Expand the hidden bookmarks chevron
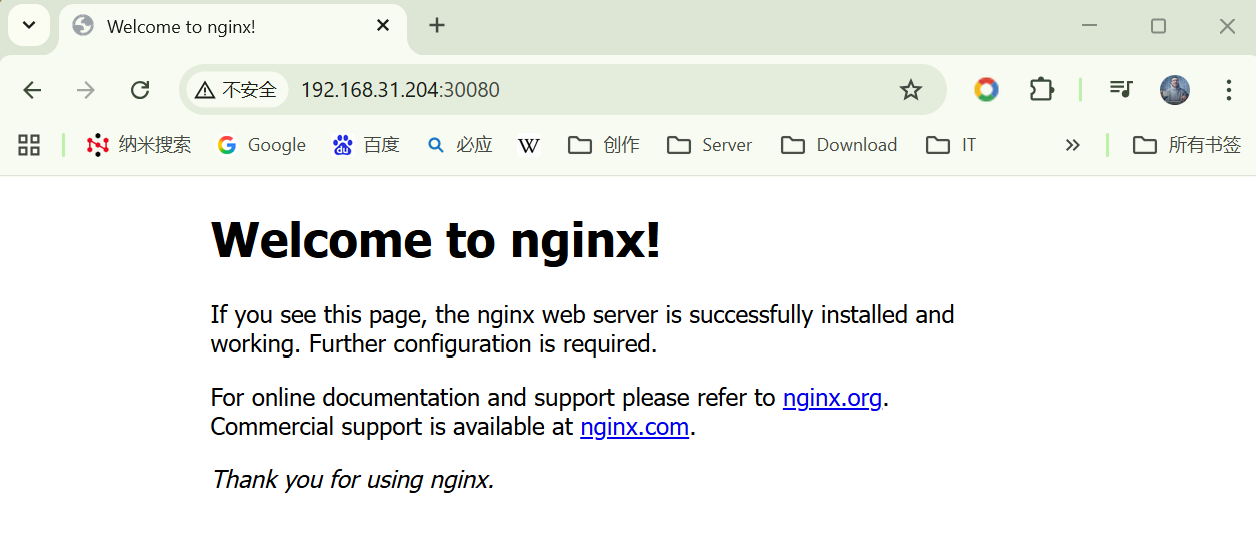The image size is (1256, 533). click(x=1072, y=145)
